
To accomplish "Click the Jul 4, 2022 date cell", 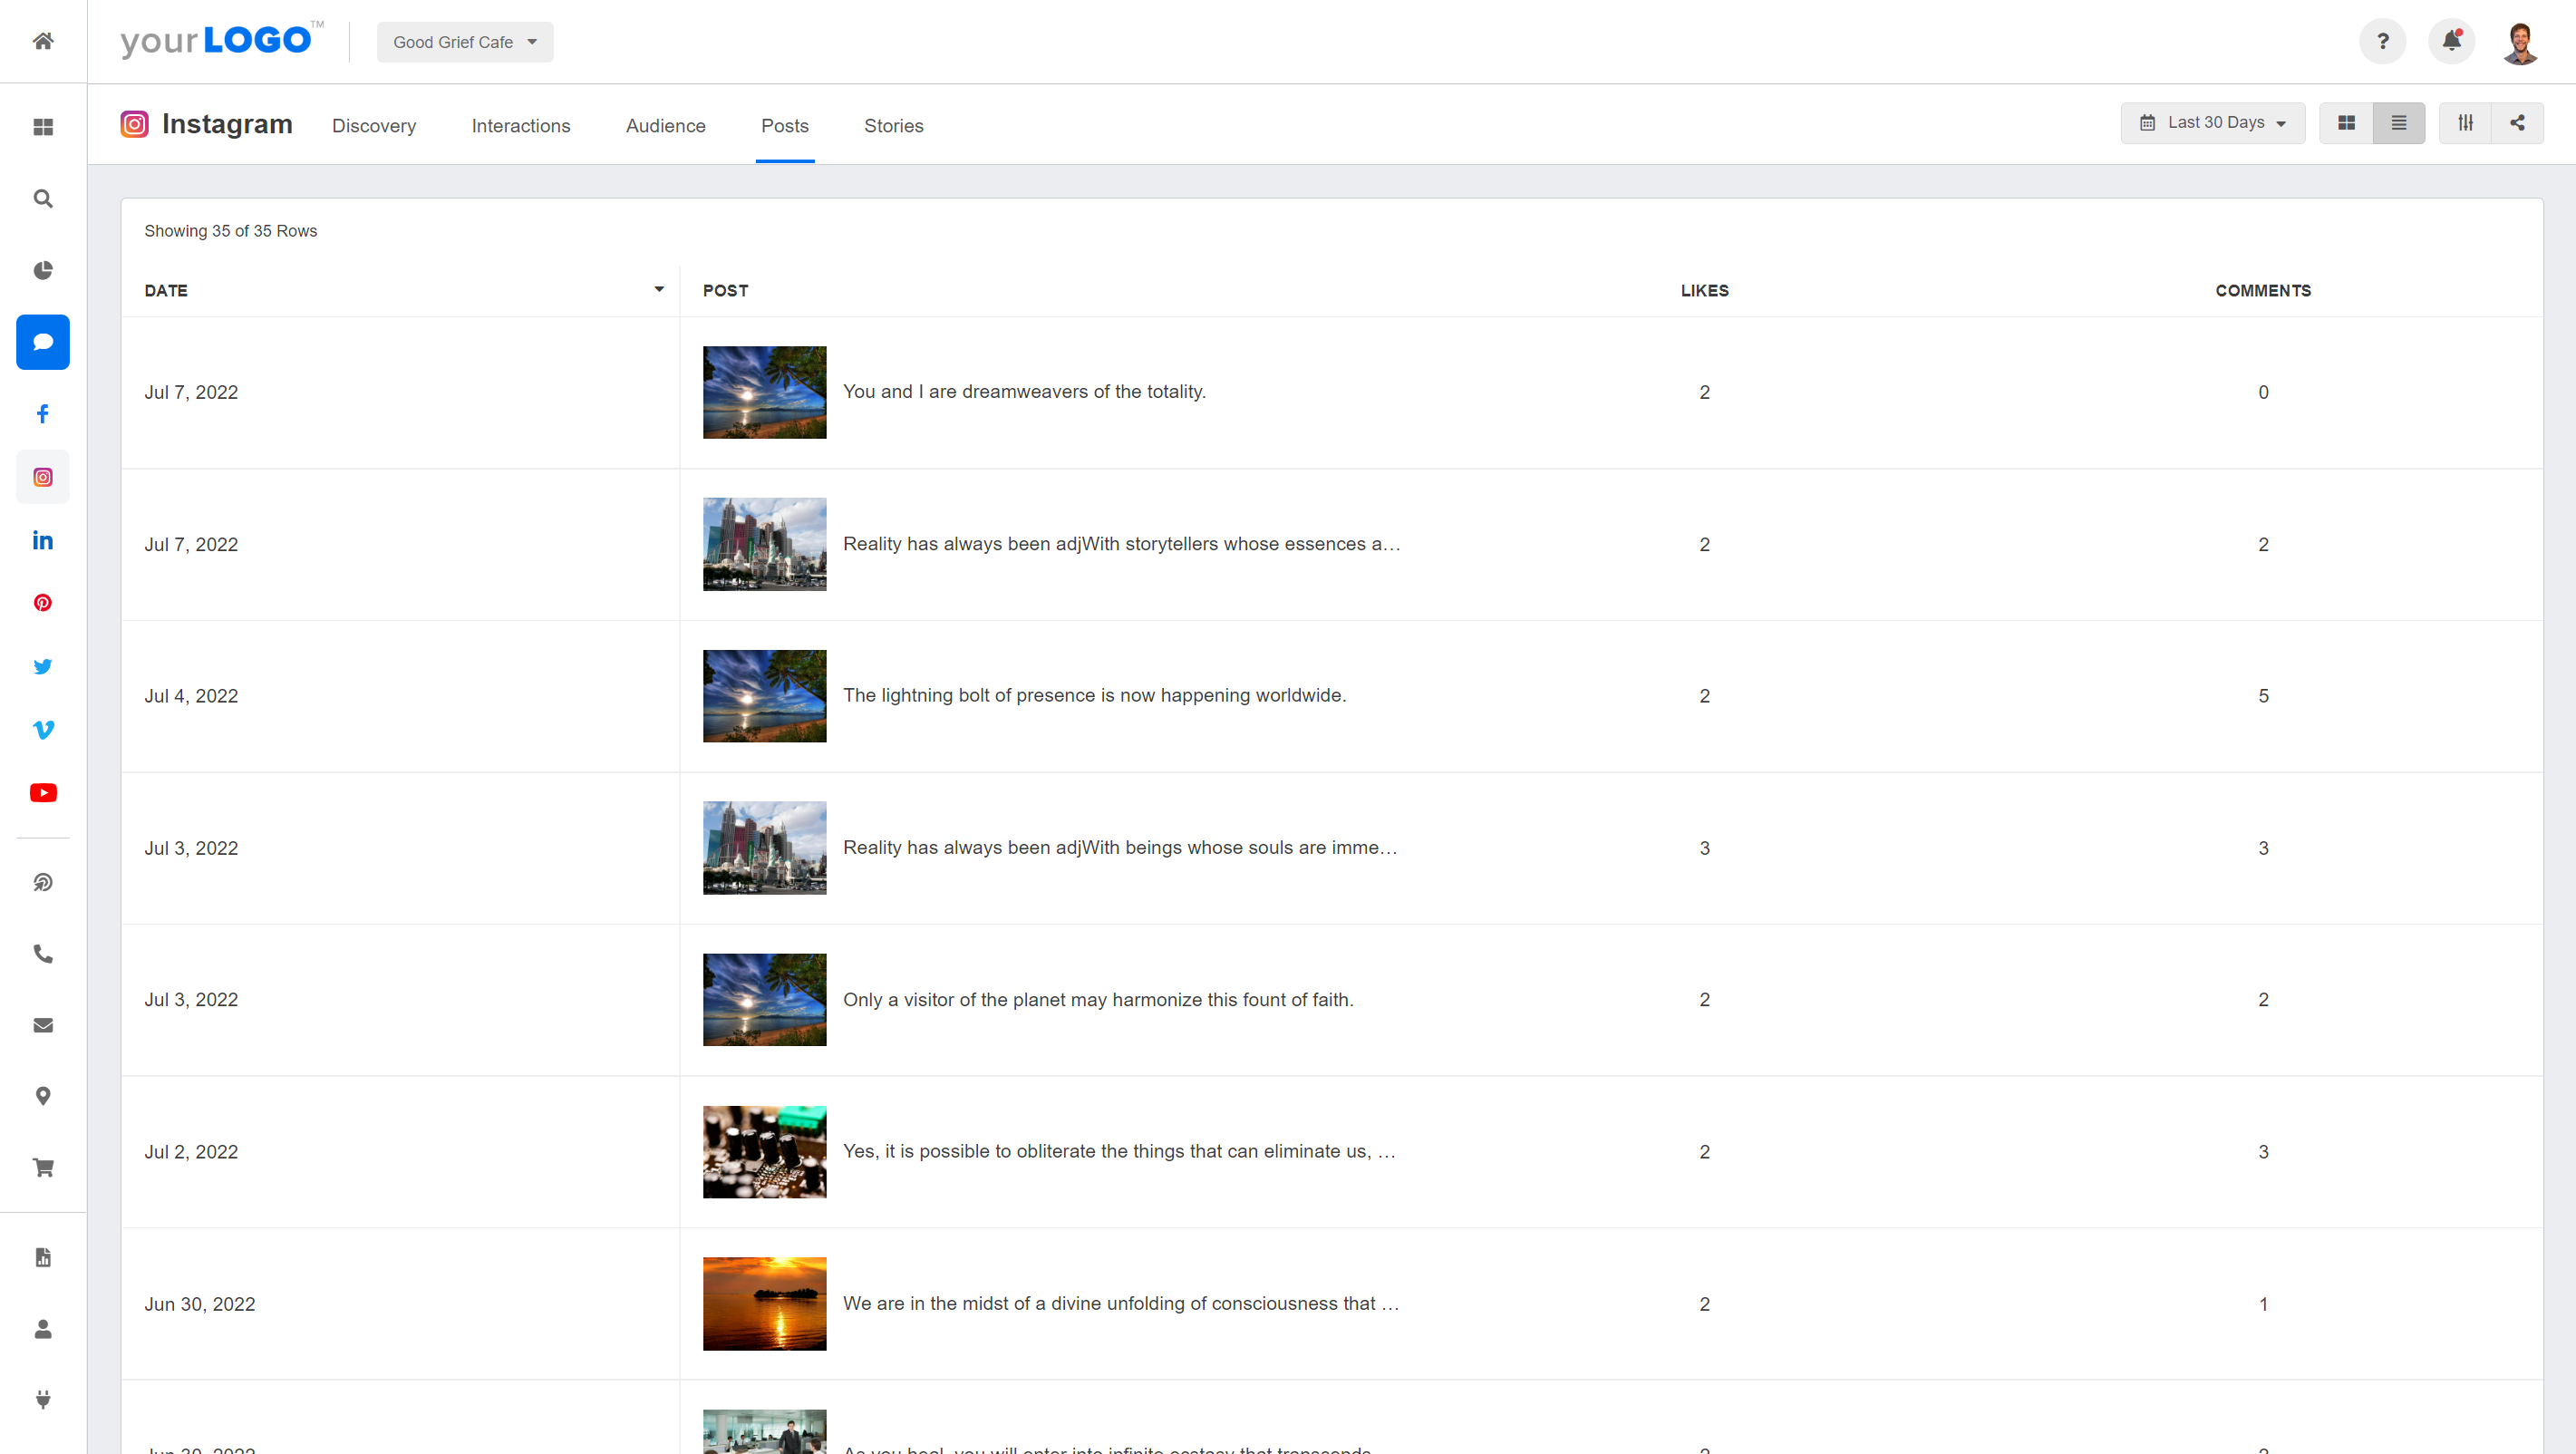I will (191, 696).
